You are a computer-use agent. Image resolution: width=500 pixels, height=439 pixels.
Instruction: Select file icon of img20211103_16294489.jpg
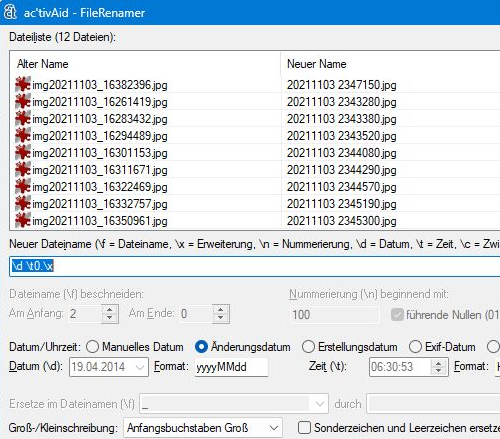[x=23, y=135]
